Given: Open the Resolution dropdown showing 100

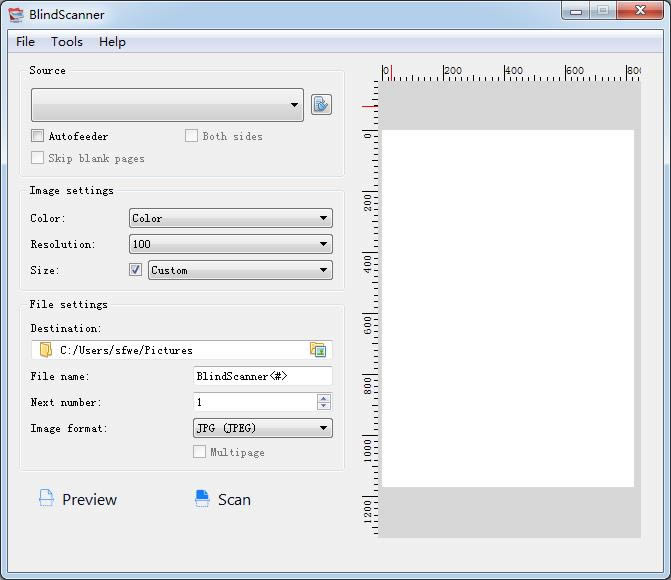Looking at the screenshot, I should (231, 244).
